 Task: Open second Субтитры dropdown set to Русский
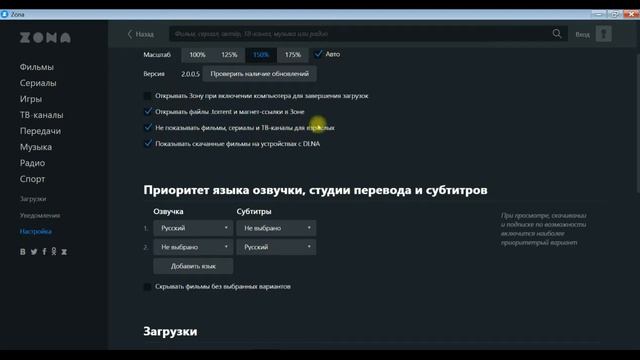click(x=276, y=247)
